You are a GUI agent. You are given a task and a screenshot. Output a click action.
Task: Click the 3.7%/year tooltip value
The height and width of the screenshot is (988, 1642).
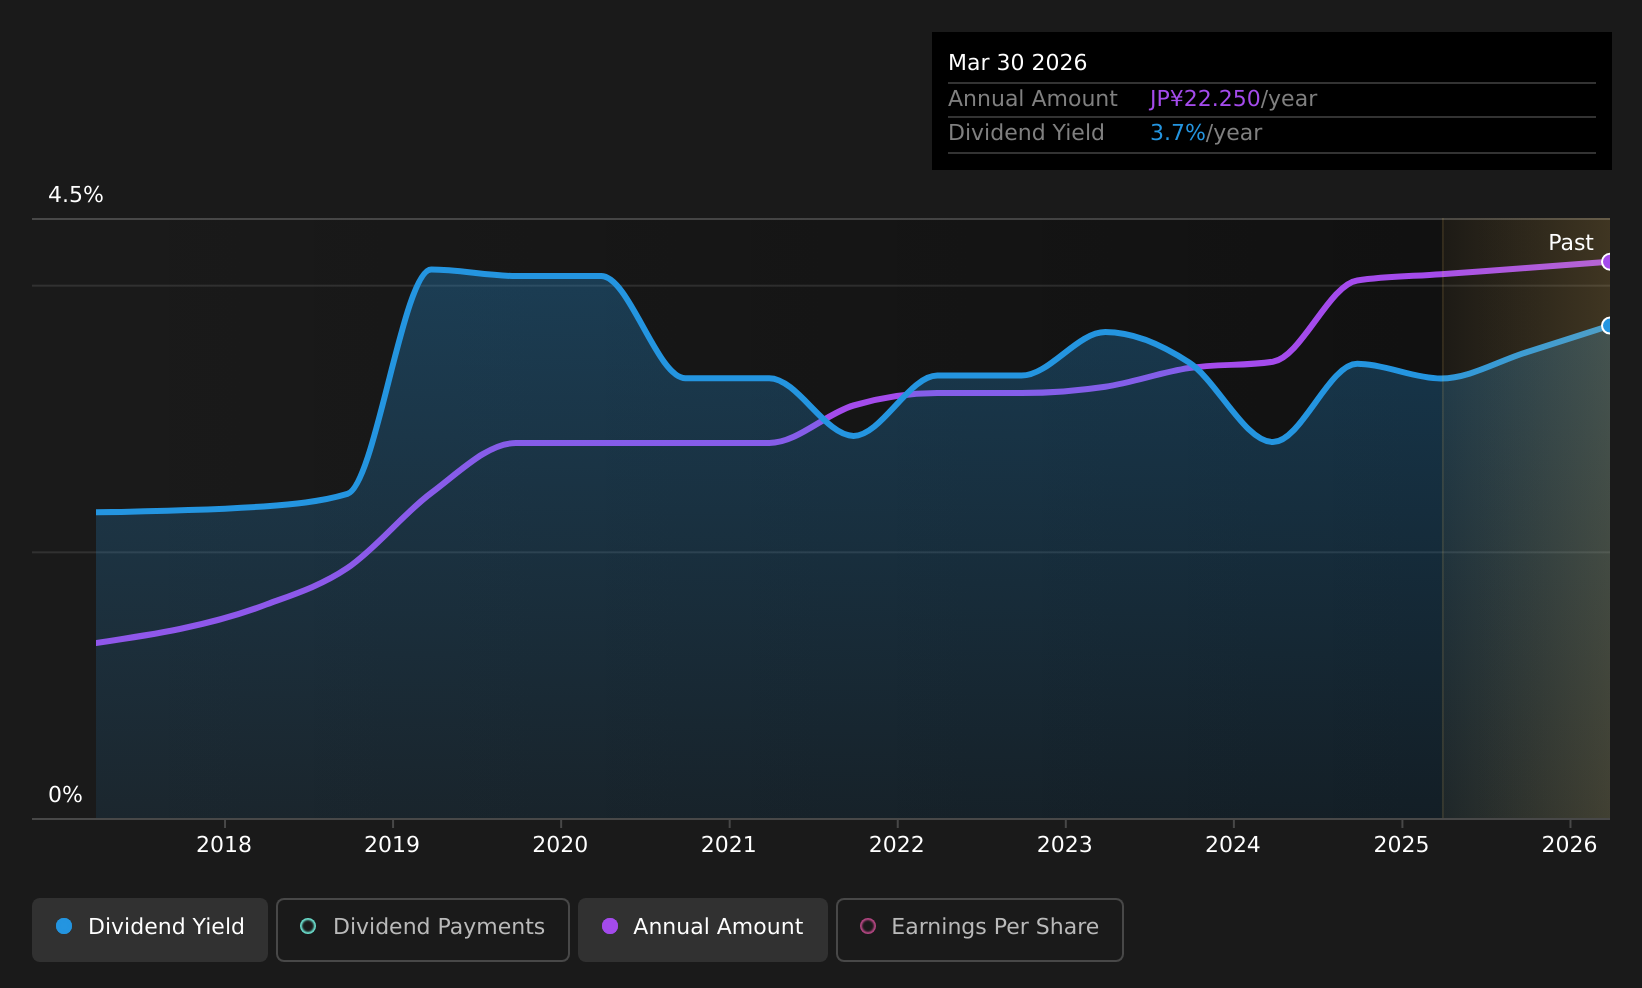tap(1206, 133)
